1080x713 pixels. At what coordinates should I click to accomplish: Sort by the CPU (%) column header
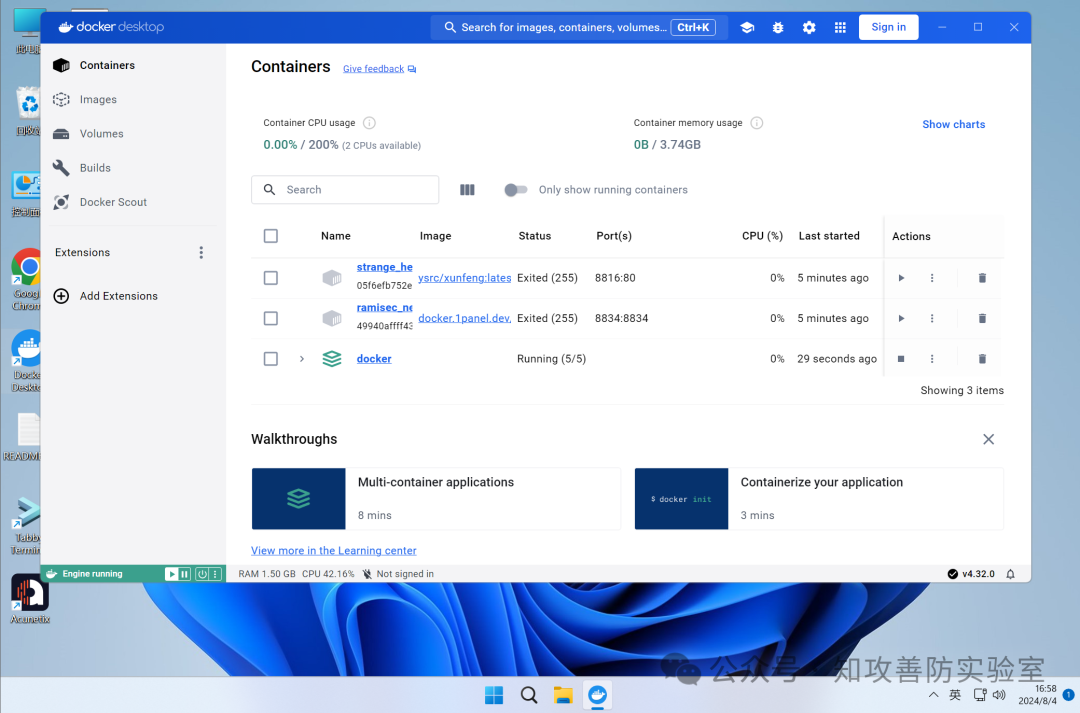[762, 236]
